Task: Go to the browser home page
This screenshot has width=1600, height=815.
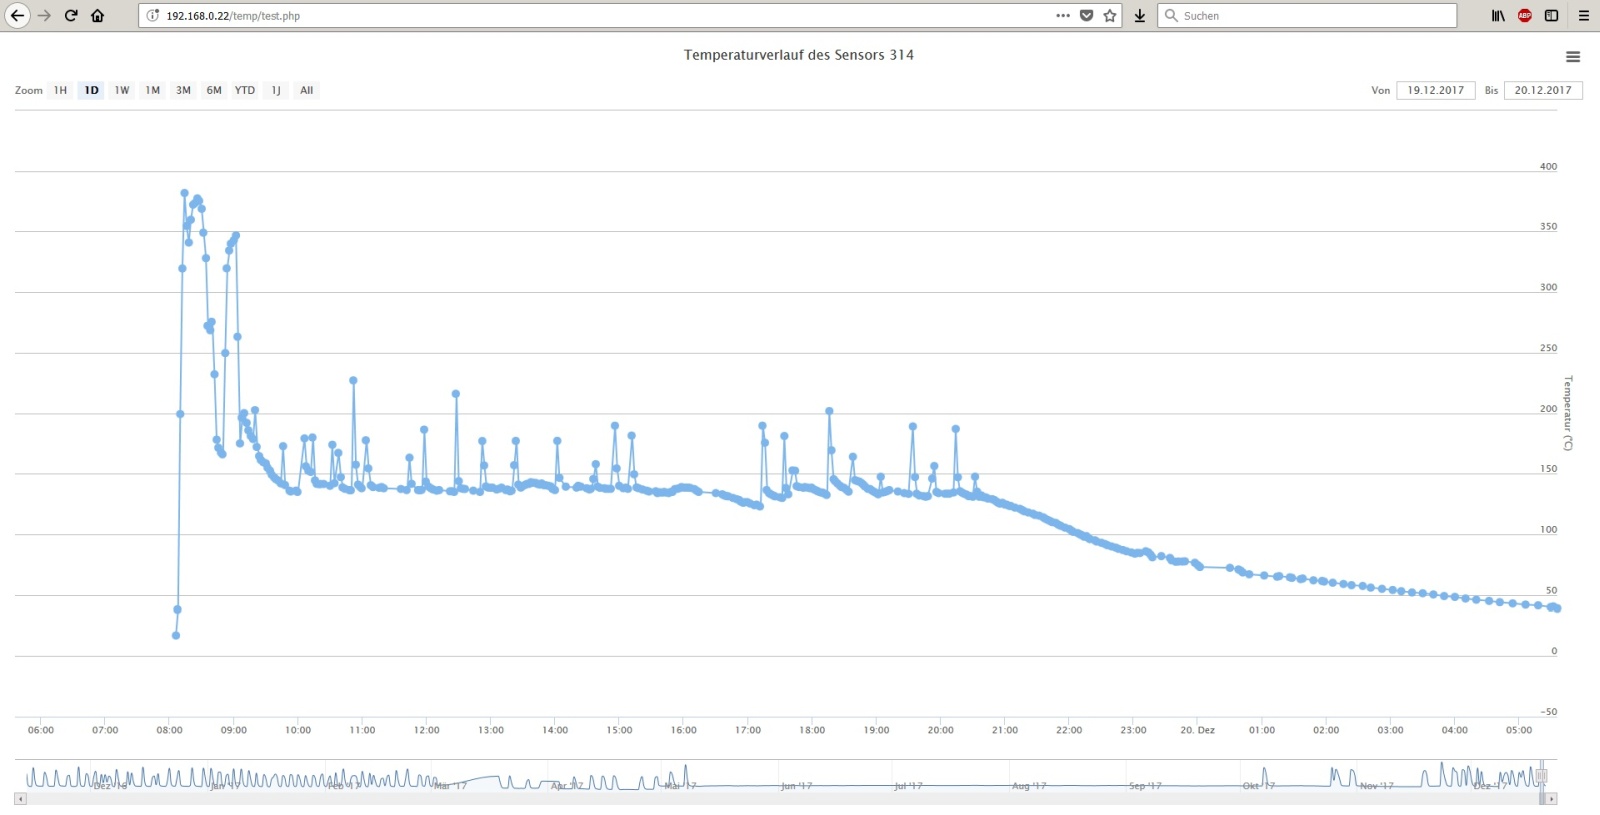Action: (x=97, y=16)
